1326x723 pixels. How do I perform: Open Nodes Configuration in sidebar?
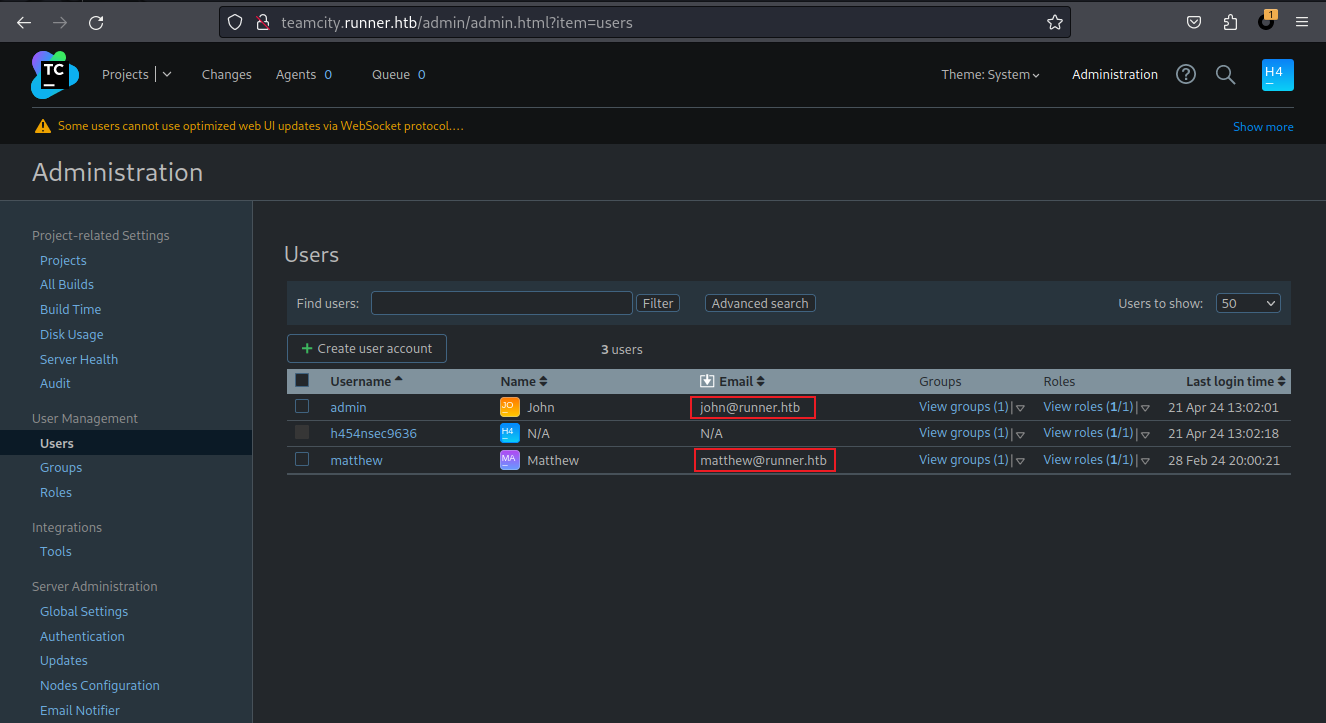pyautogui.click(x=100, y=685)
